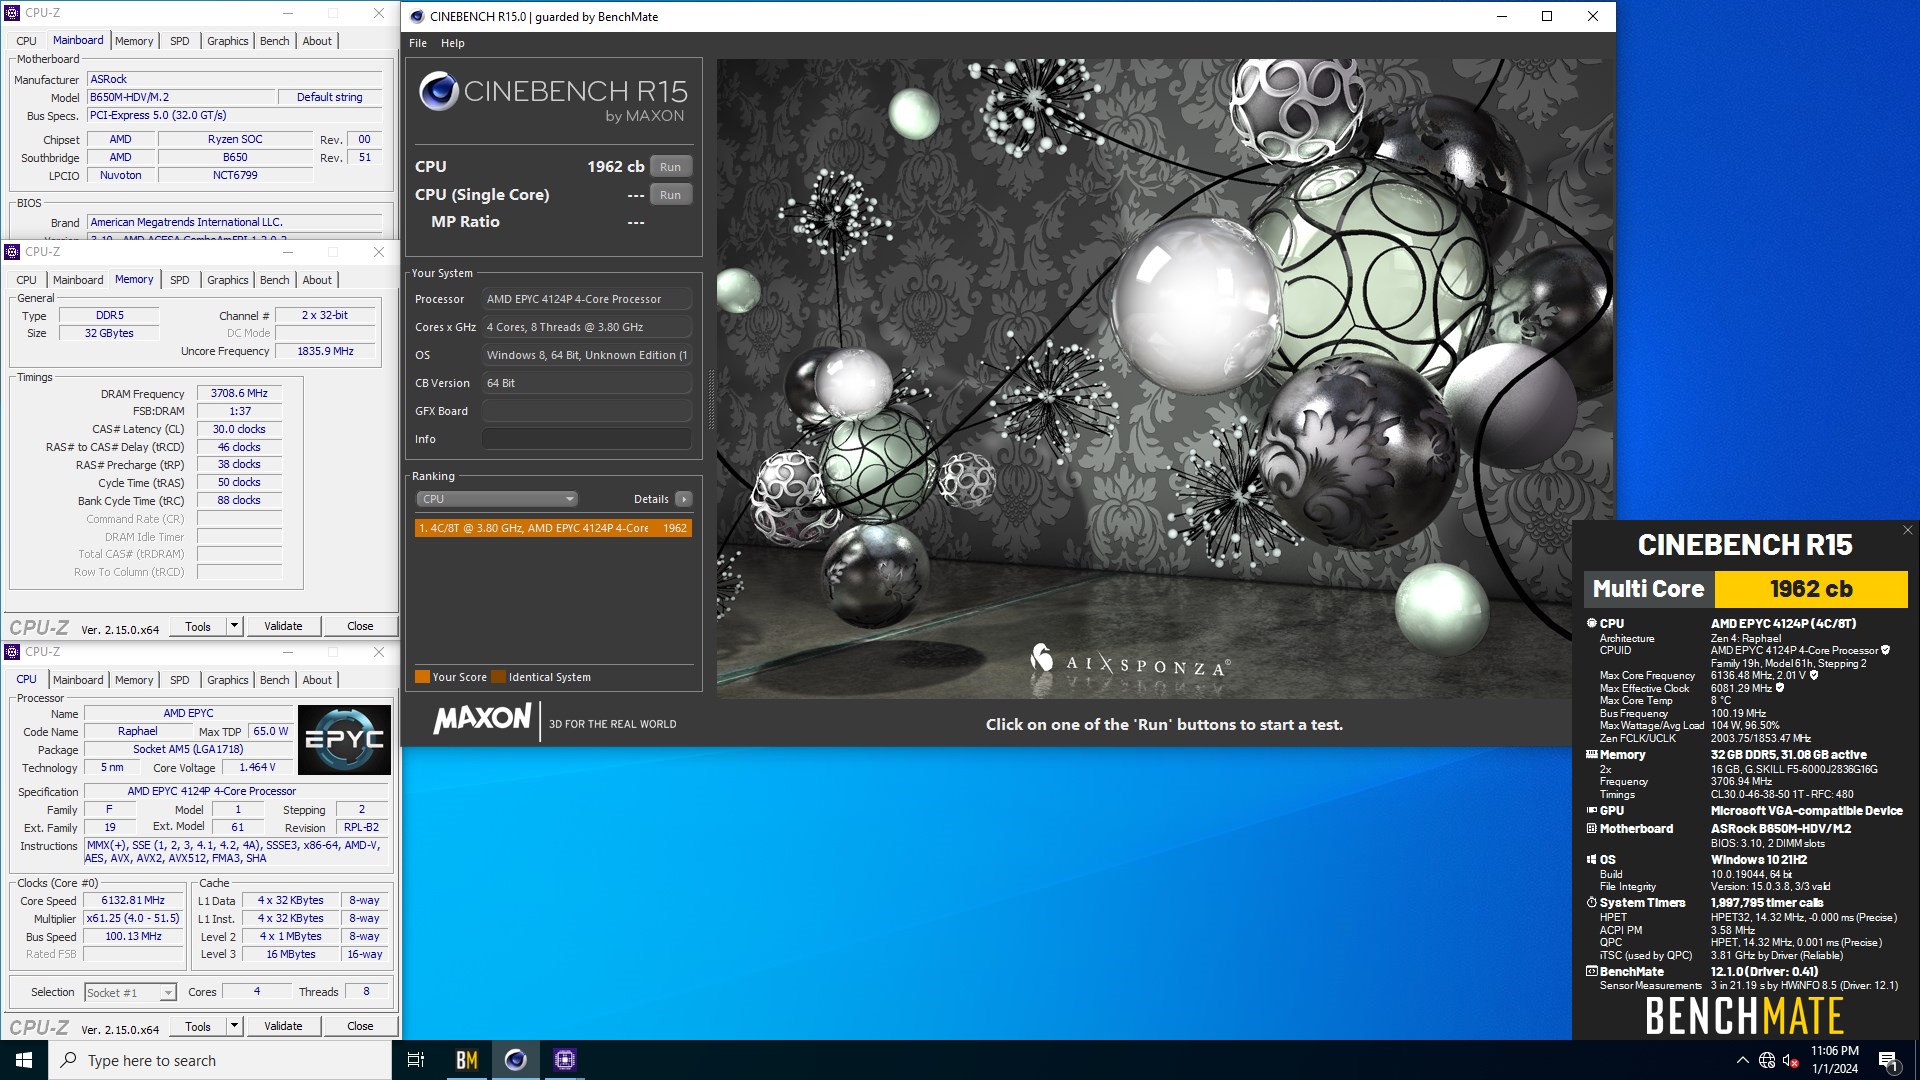The image size is (1920, 1080).
Task: Click the Windows Start button
Action: point(24,1060)
